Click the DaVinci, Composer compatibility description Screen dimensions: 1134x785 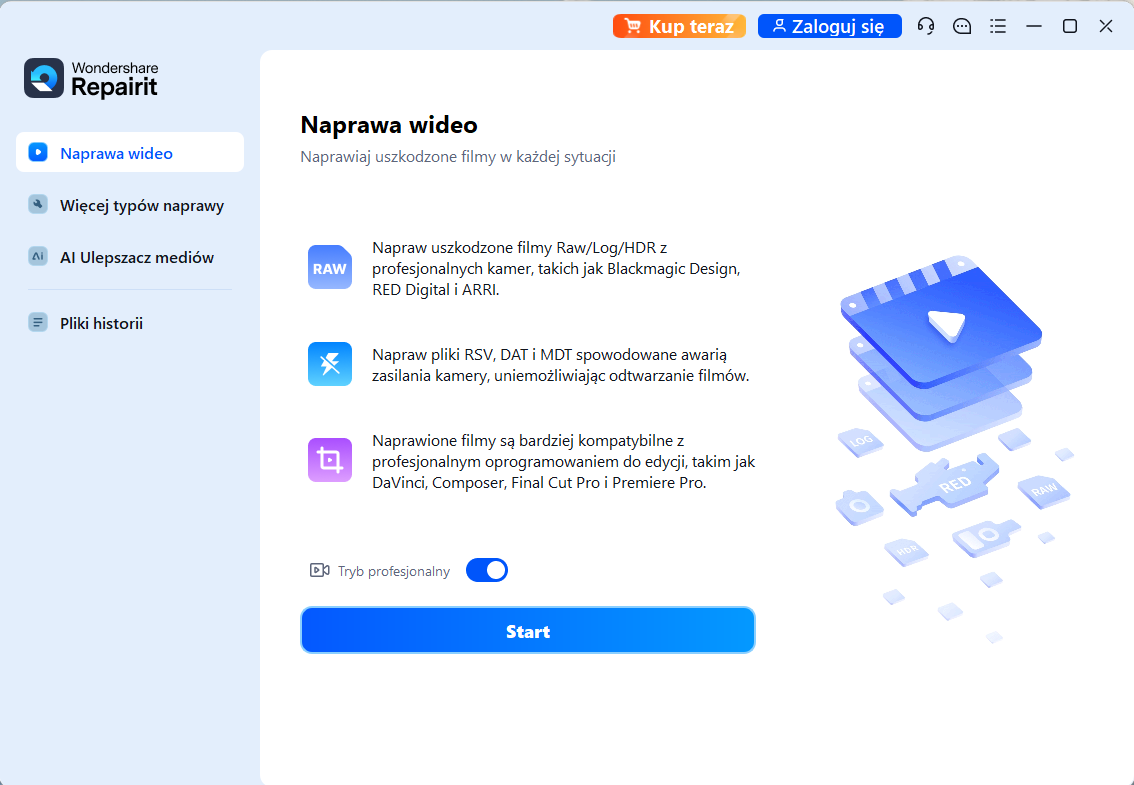[563, 461]
